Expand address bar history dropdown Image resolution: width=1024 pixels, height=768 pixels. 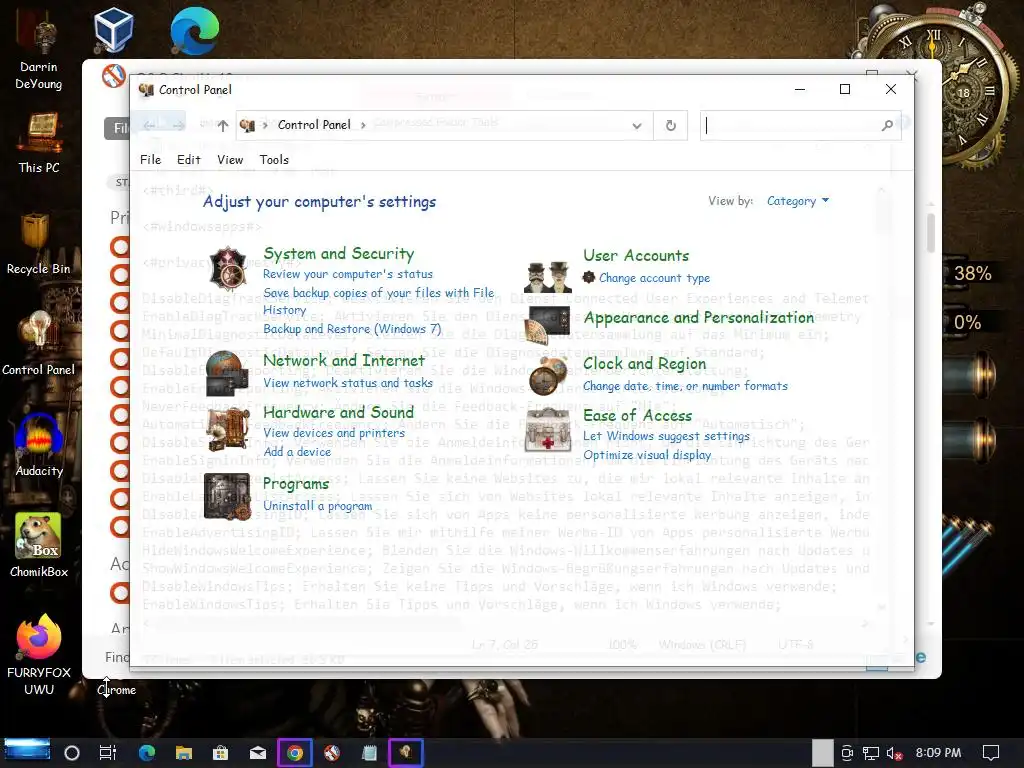(x=637, y=125)
